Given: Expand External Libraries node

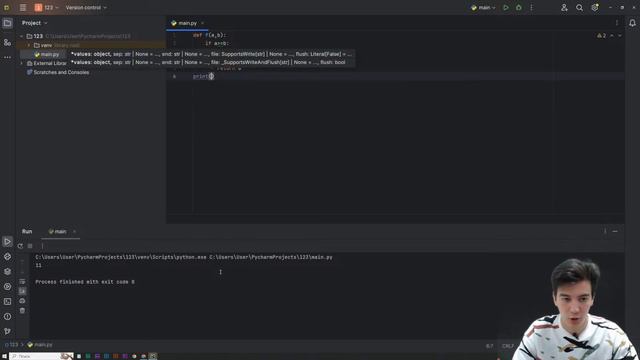Looking at the screenshot, I should point(22,63).
